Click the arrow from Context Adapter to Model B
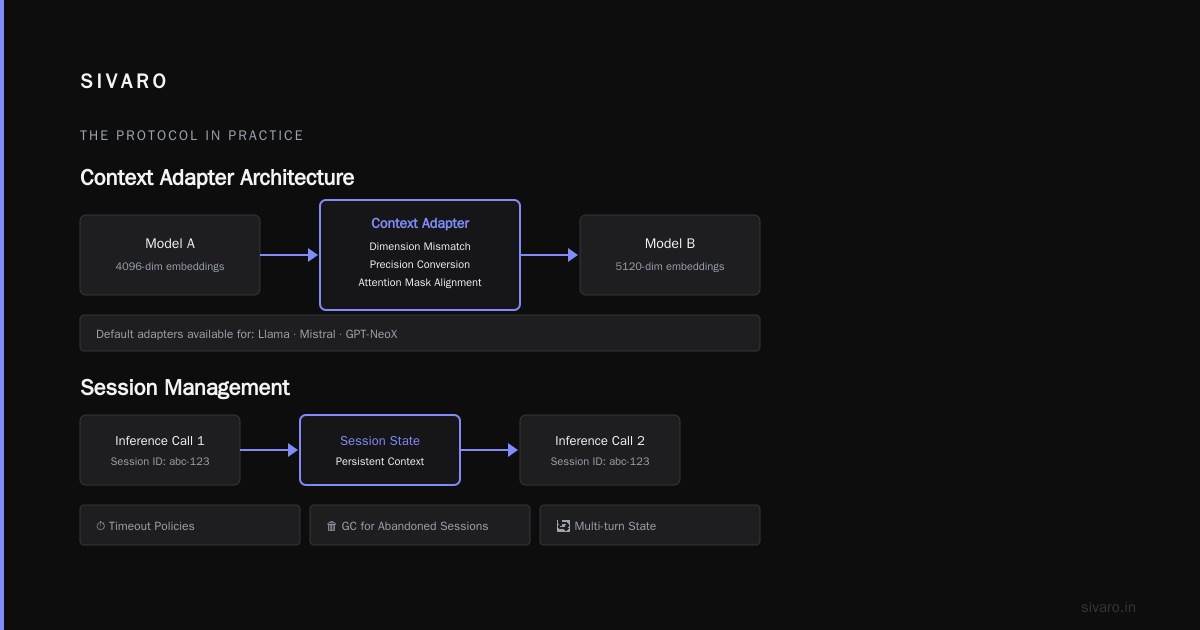 [549, 255]
